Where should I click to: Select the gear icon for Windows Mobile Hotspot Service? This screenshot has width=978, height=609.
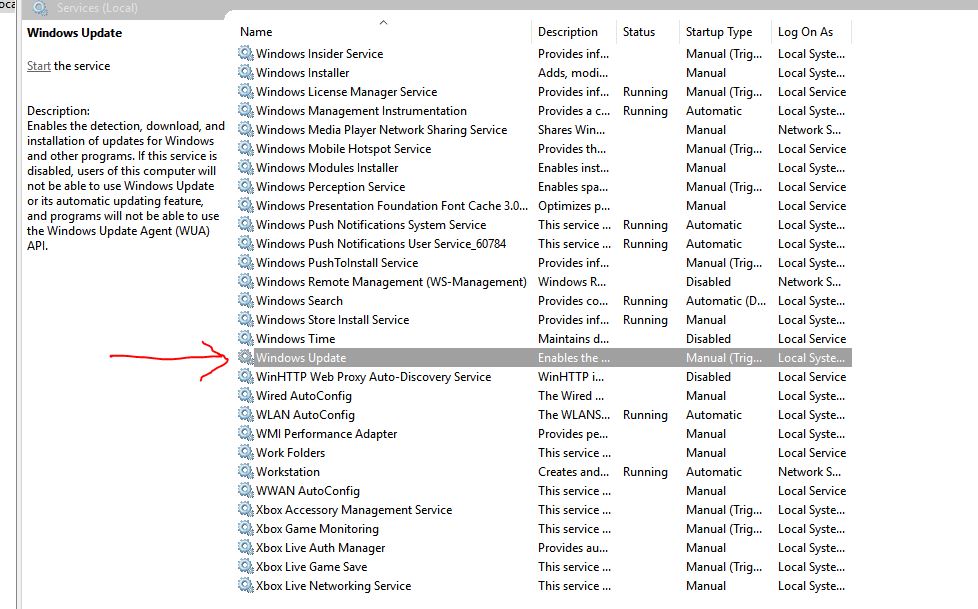246,149
